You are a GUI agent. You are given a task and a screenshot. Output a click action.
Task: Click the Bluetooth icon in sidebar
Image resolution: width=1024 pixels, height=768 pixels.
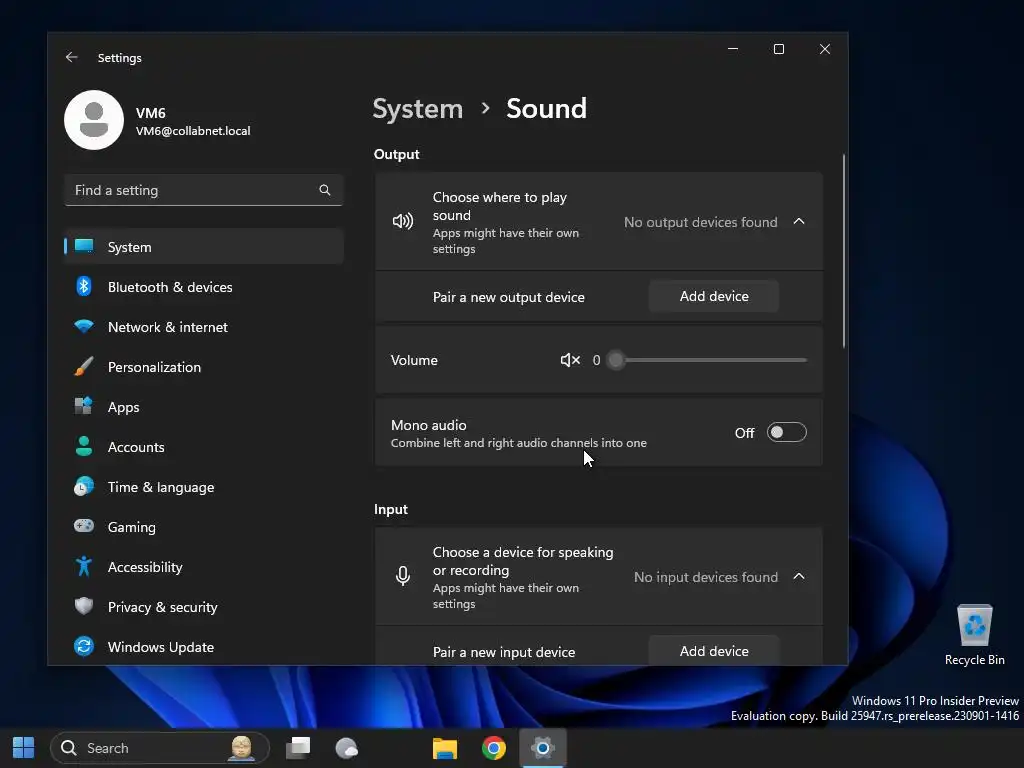pos(84,286)
